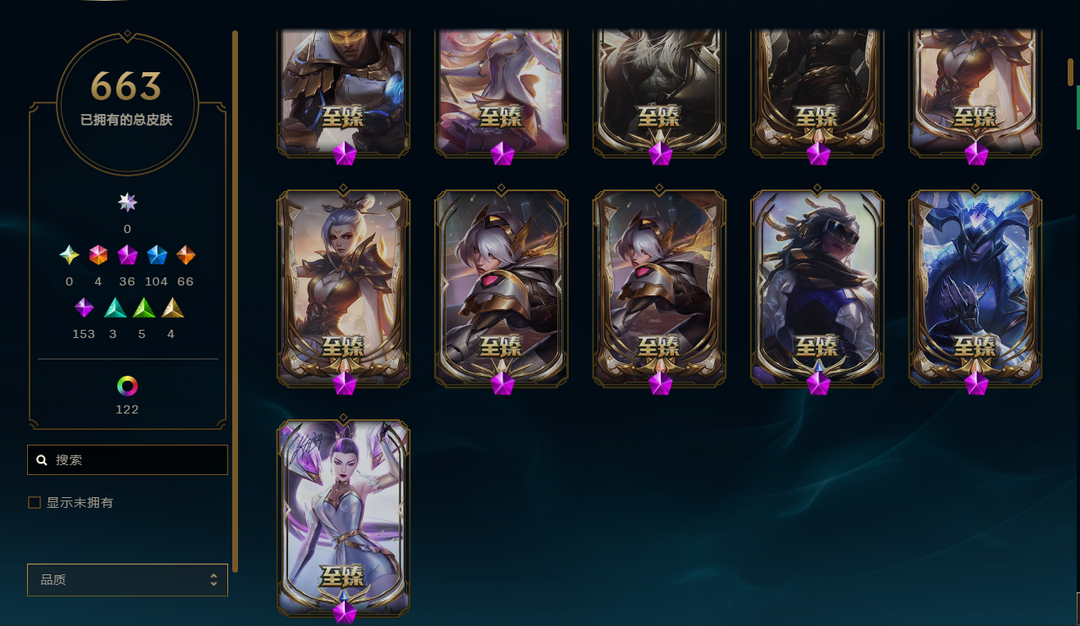Open the signed purple crystal lady skin

coord(344,517)
